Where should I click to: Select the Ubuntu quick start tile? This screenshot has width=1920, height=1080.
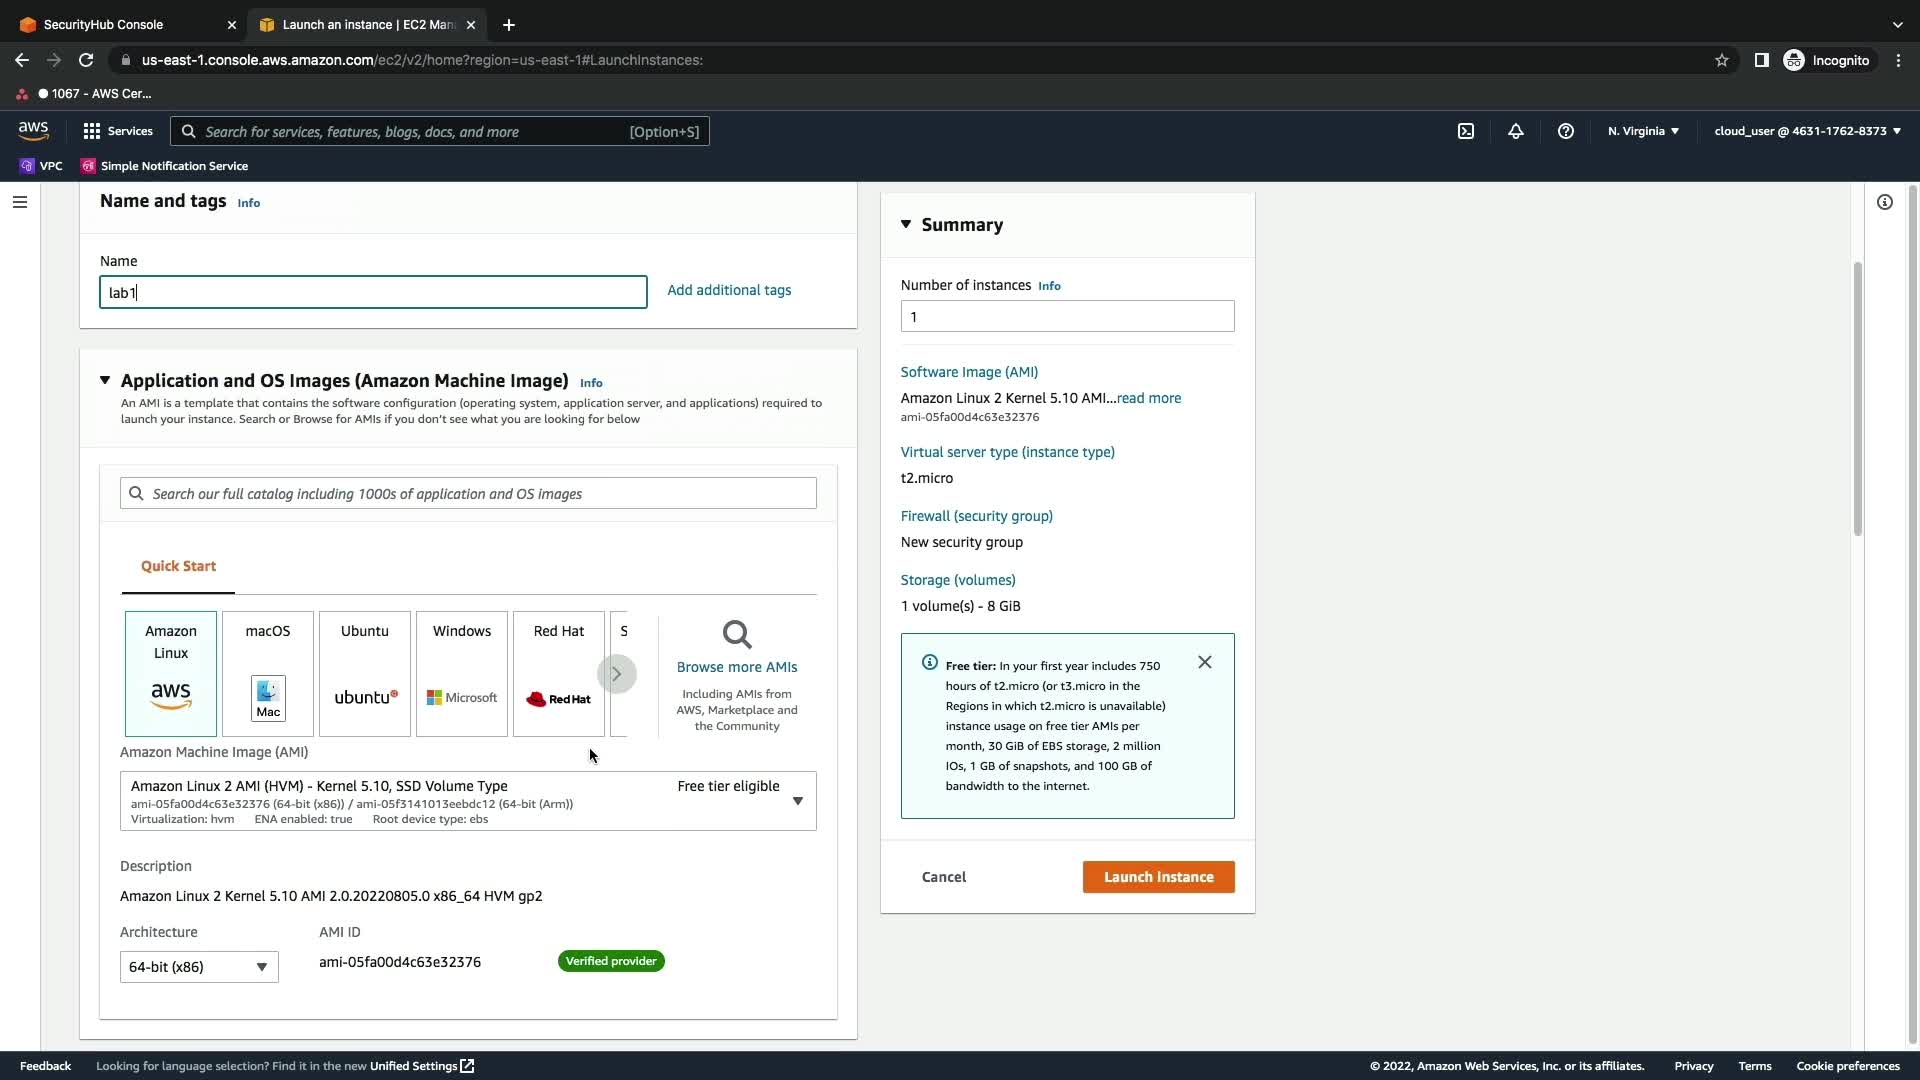click(365, 673)
